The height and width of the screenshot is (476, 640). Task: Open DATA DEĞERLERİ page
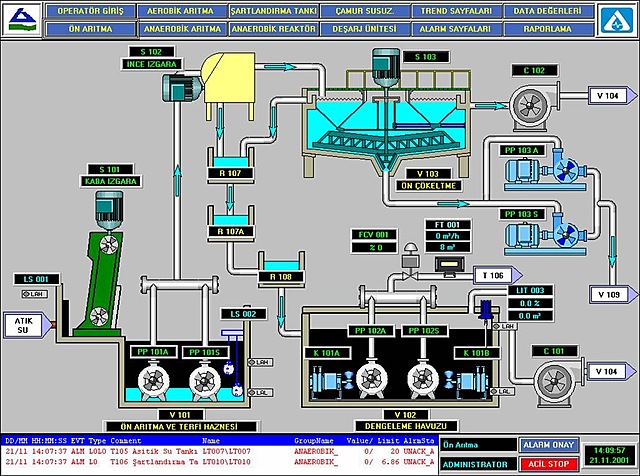coord(548,11)
